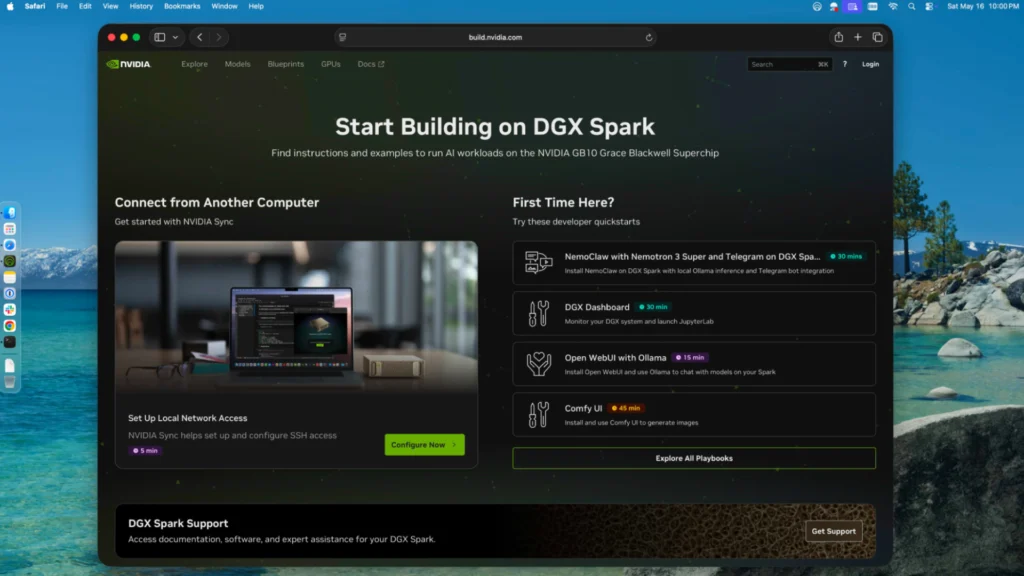Click the Set Up Local Network Access heading
Viewport: 1024px width, 576px height.
click(187, 418)
